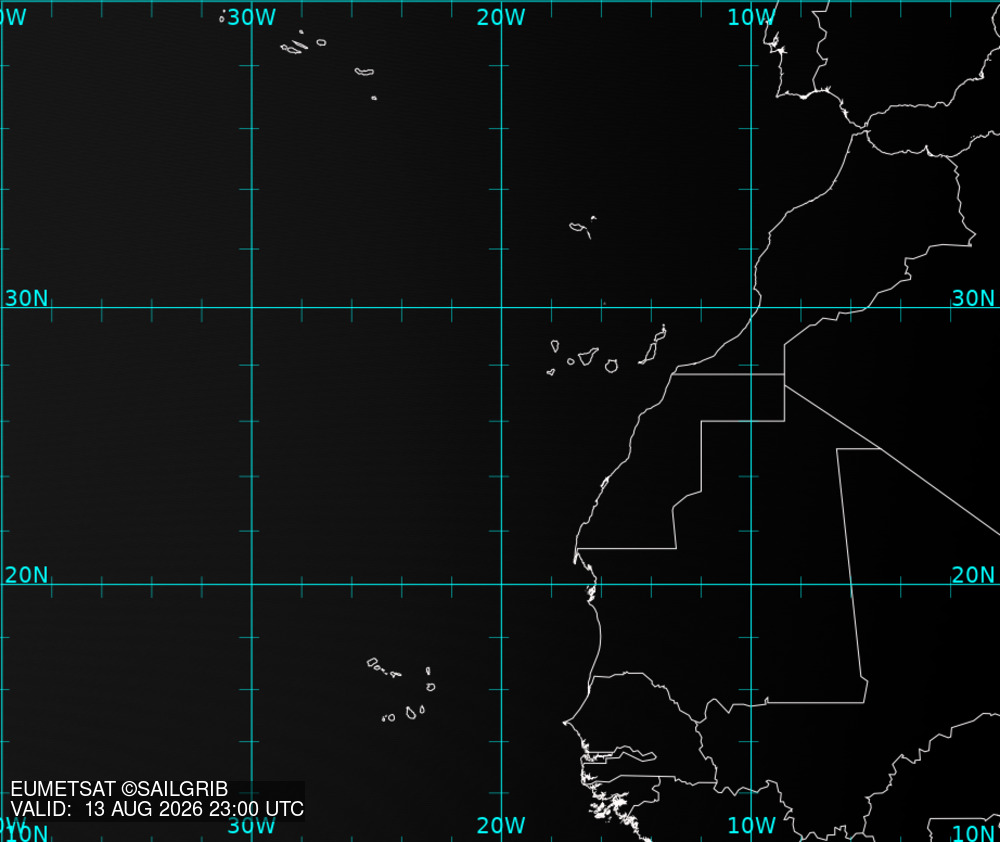Click the 20N label on the right edge
The width and height of the screenshot is (1000, 842).
tap(973, 575)
